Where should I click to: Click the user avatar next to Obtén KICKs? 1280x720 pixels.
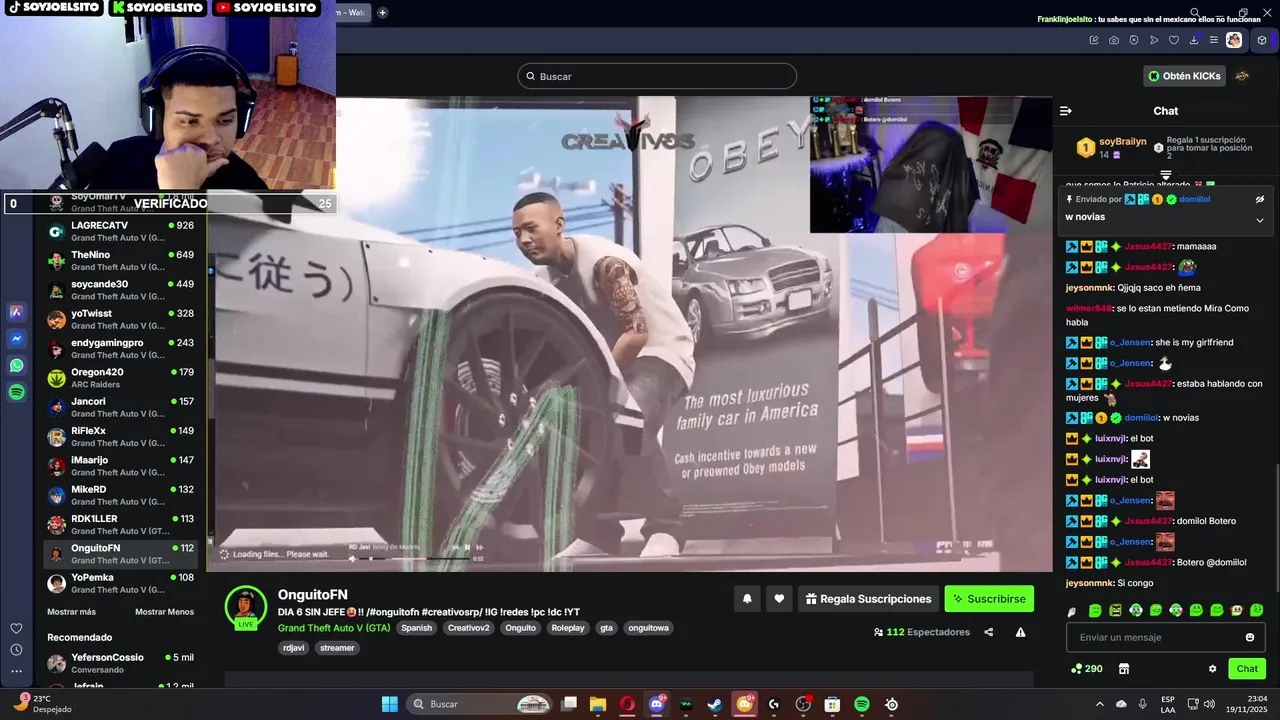click(x=1242, y=76)
